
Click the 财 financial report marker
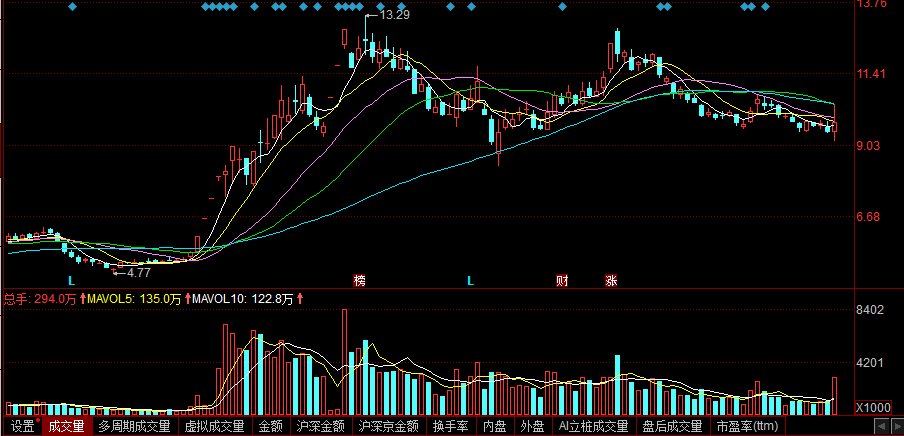tap(562, 281)
